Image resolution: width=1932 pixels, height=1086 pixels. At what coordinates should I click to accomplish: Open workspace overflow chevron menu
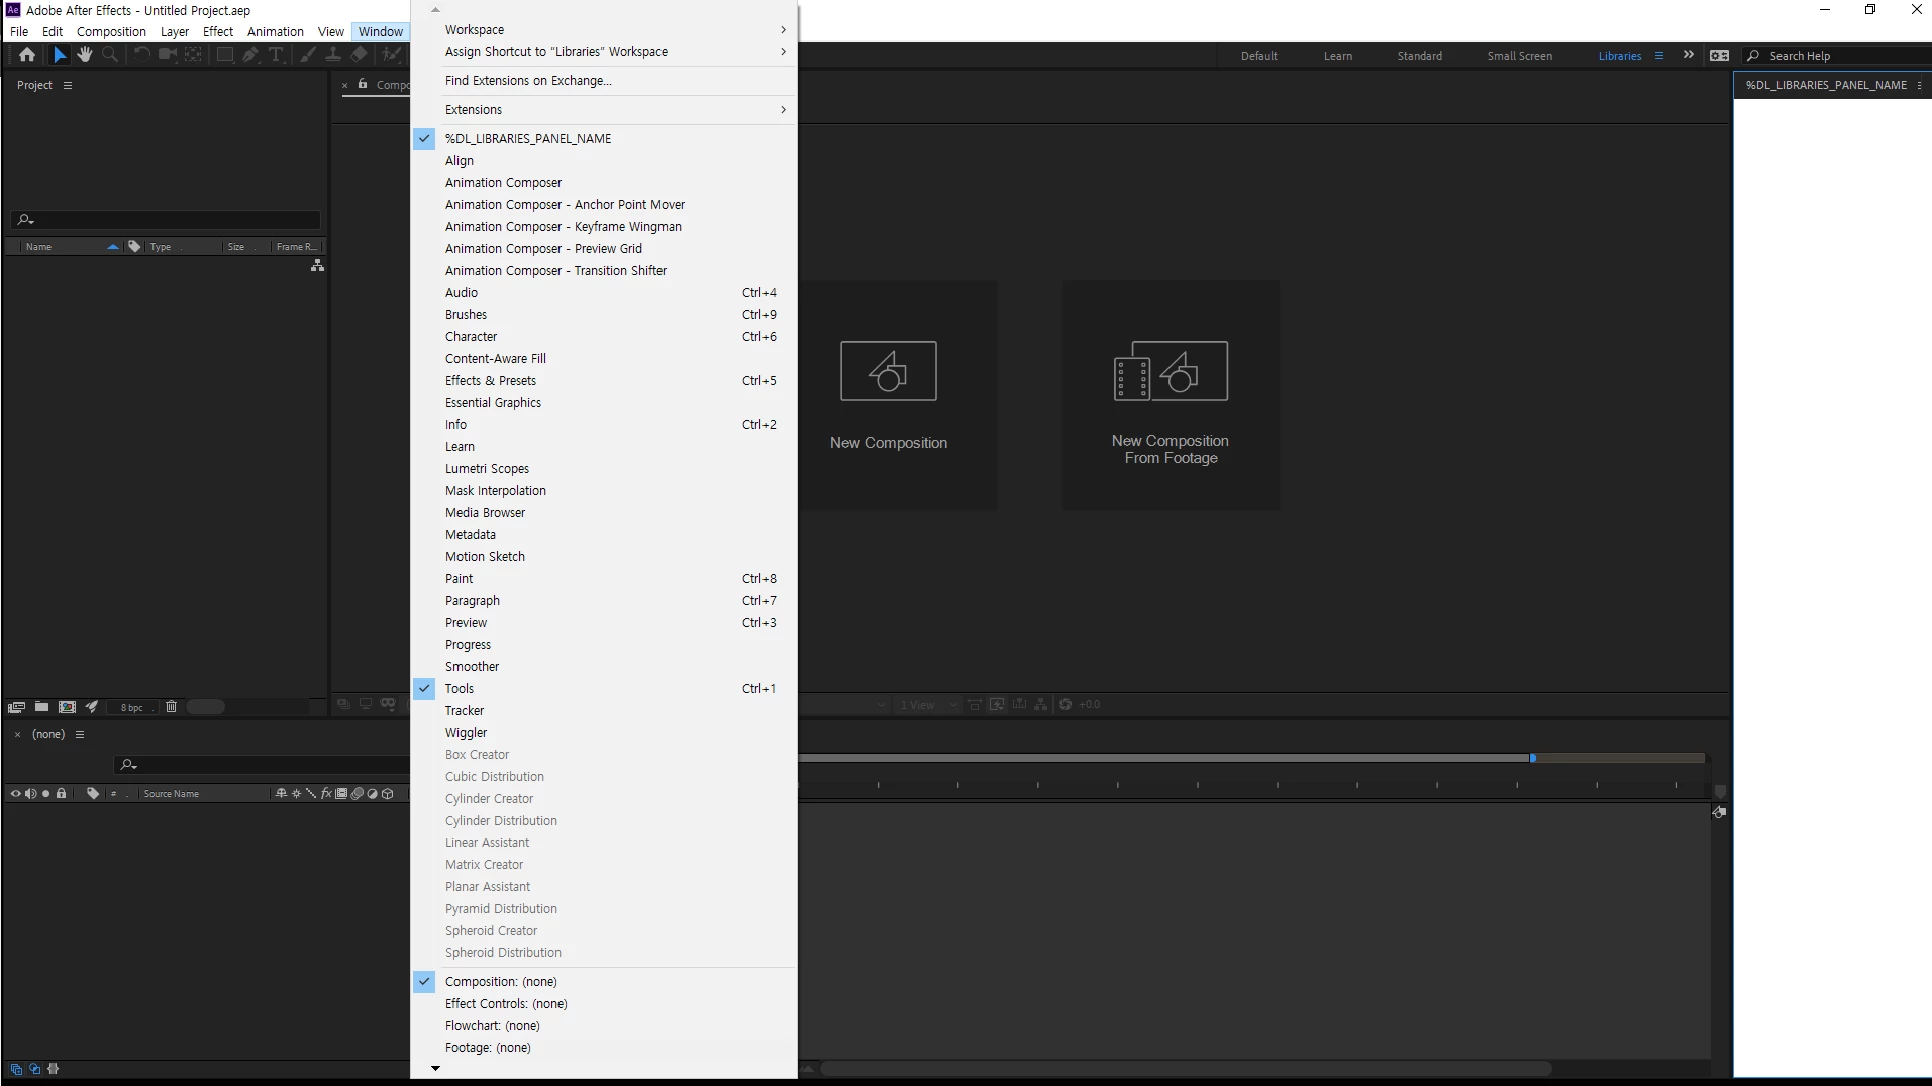[1689, 55]
